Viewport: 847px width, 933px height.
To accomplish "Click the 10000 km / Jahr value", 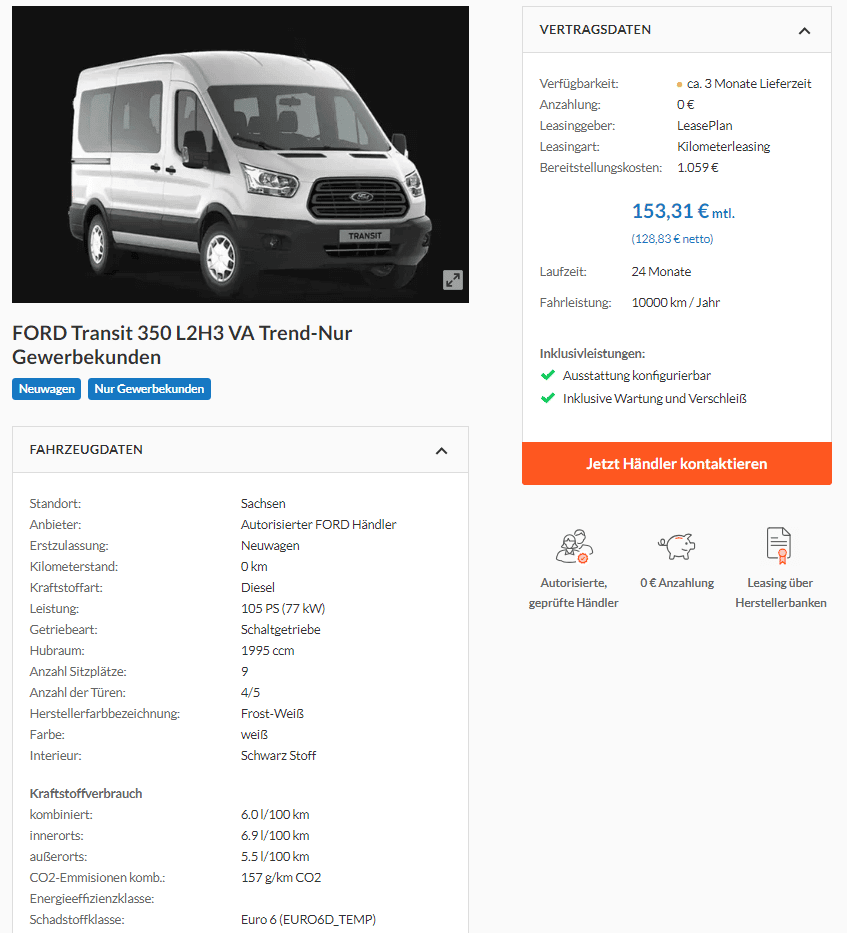I will (676, 303).
